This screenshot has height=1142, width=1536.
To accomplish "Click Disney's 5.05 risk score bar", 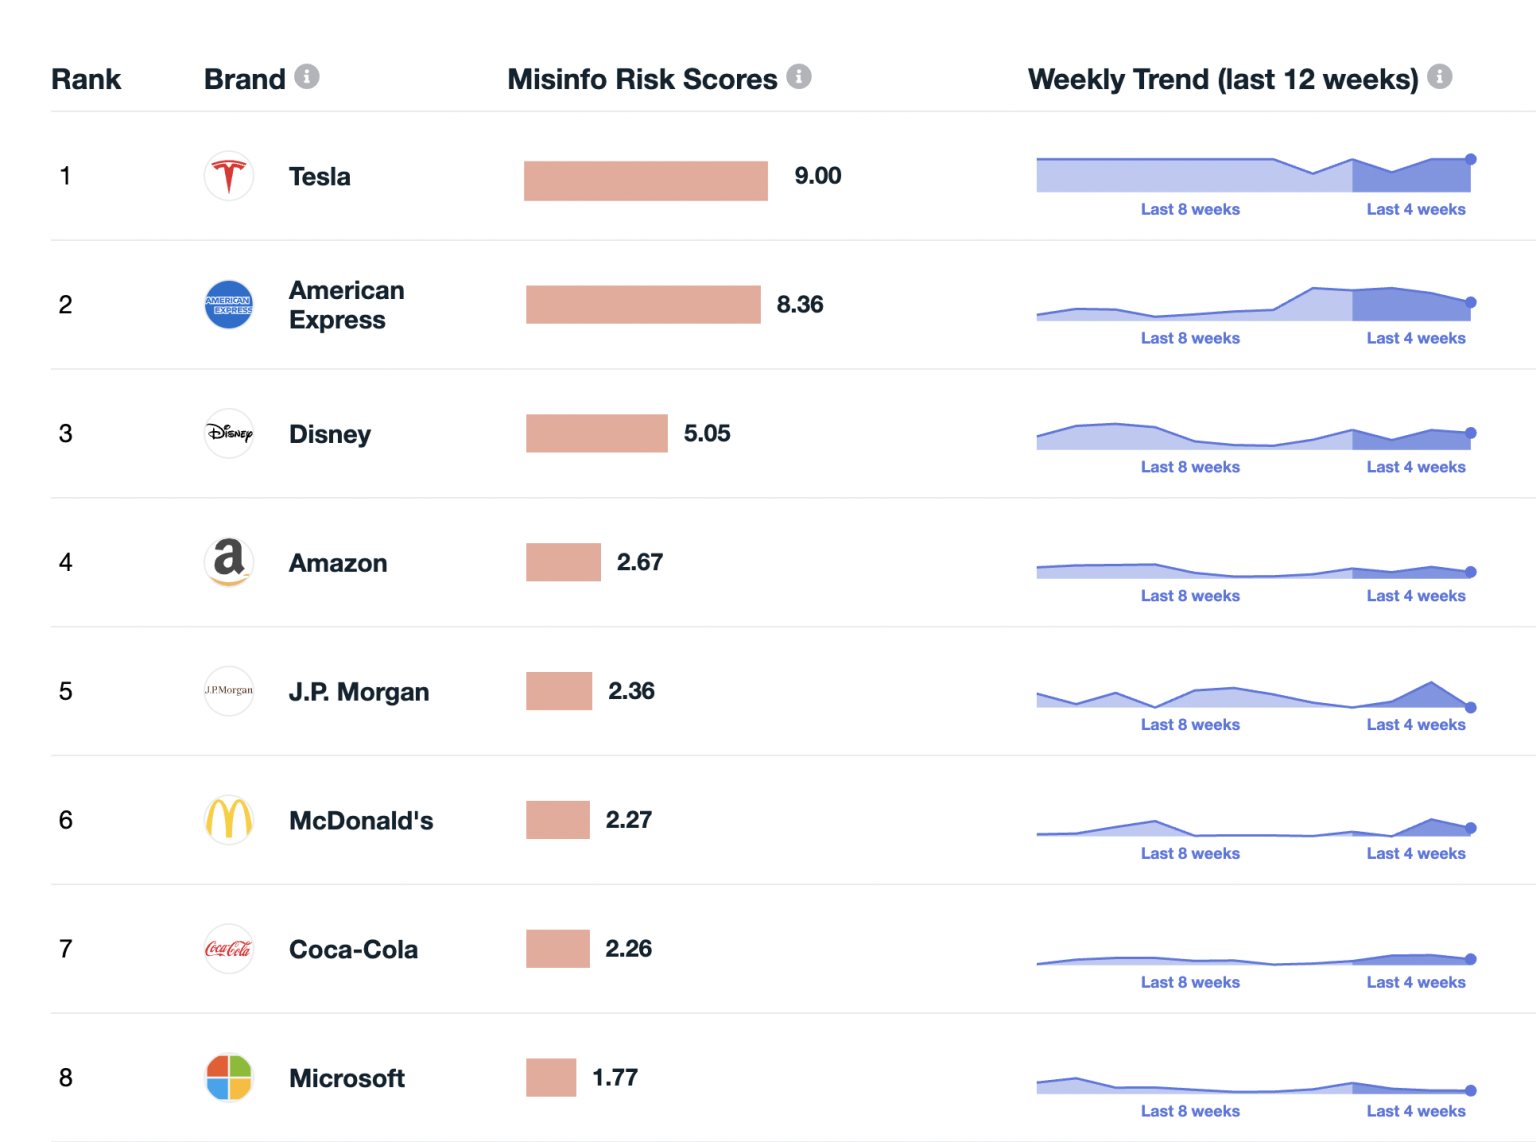I will [596, 434].
